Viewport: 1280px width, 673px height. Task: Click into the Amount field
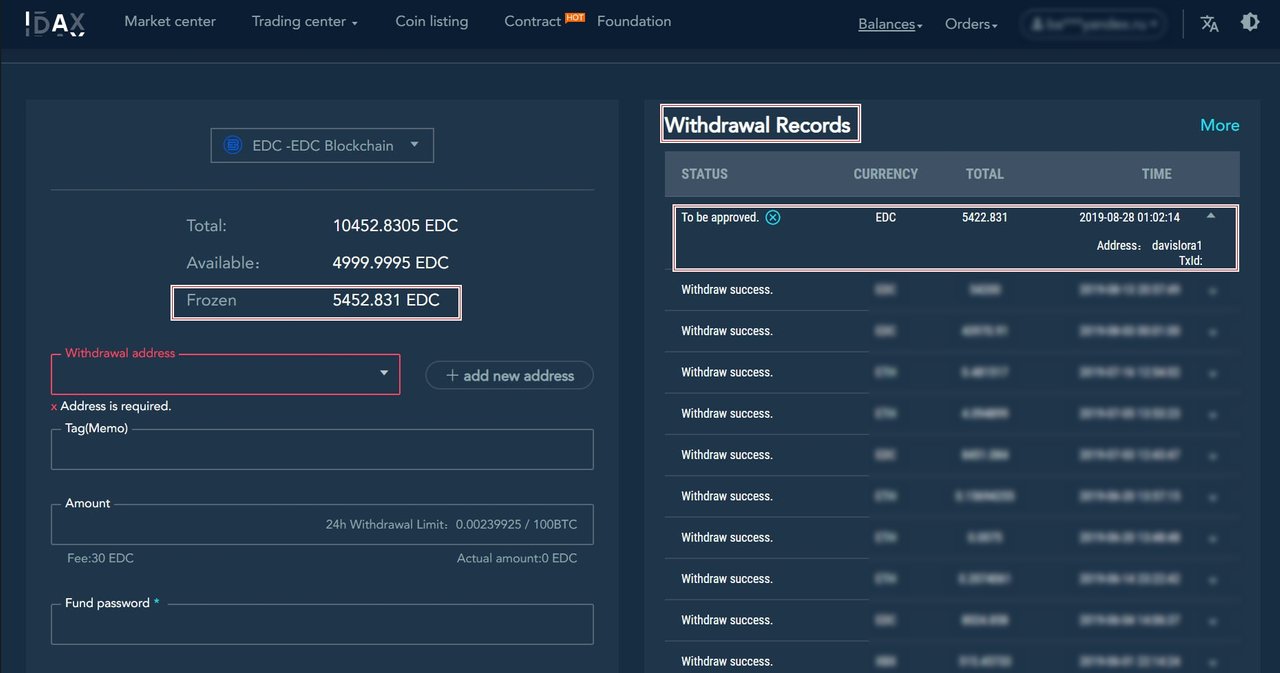pyautogui.click(x=322, y=524)
